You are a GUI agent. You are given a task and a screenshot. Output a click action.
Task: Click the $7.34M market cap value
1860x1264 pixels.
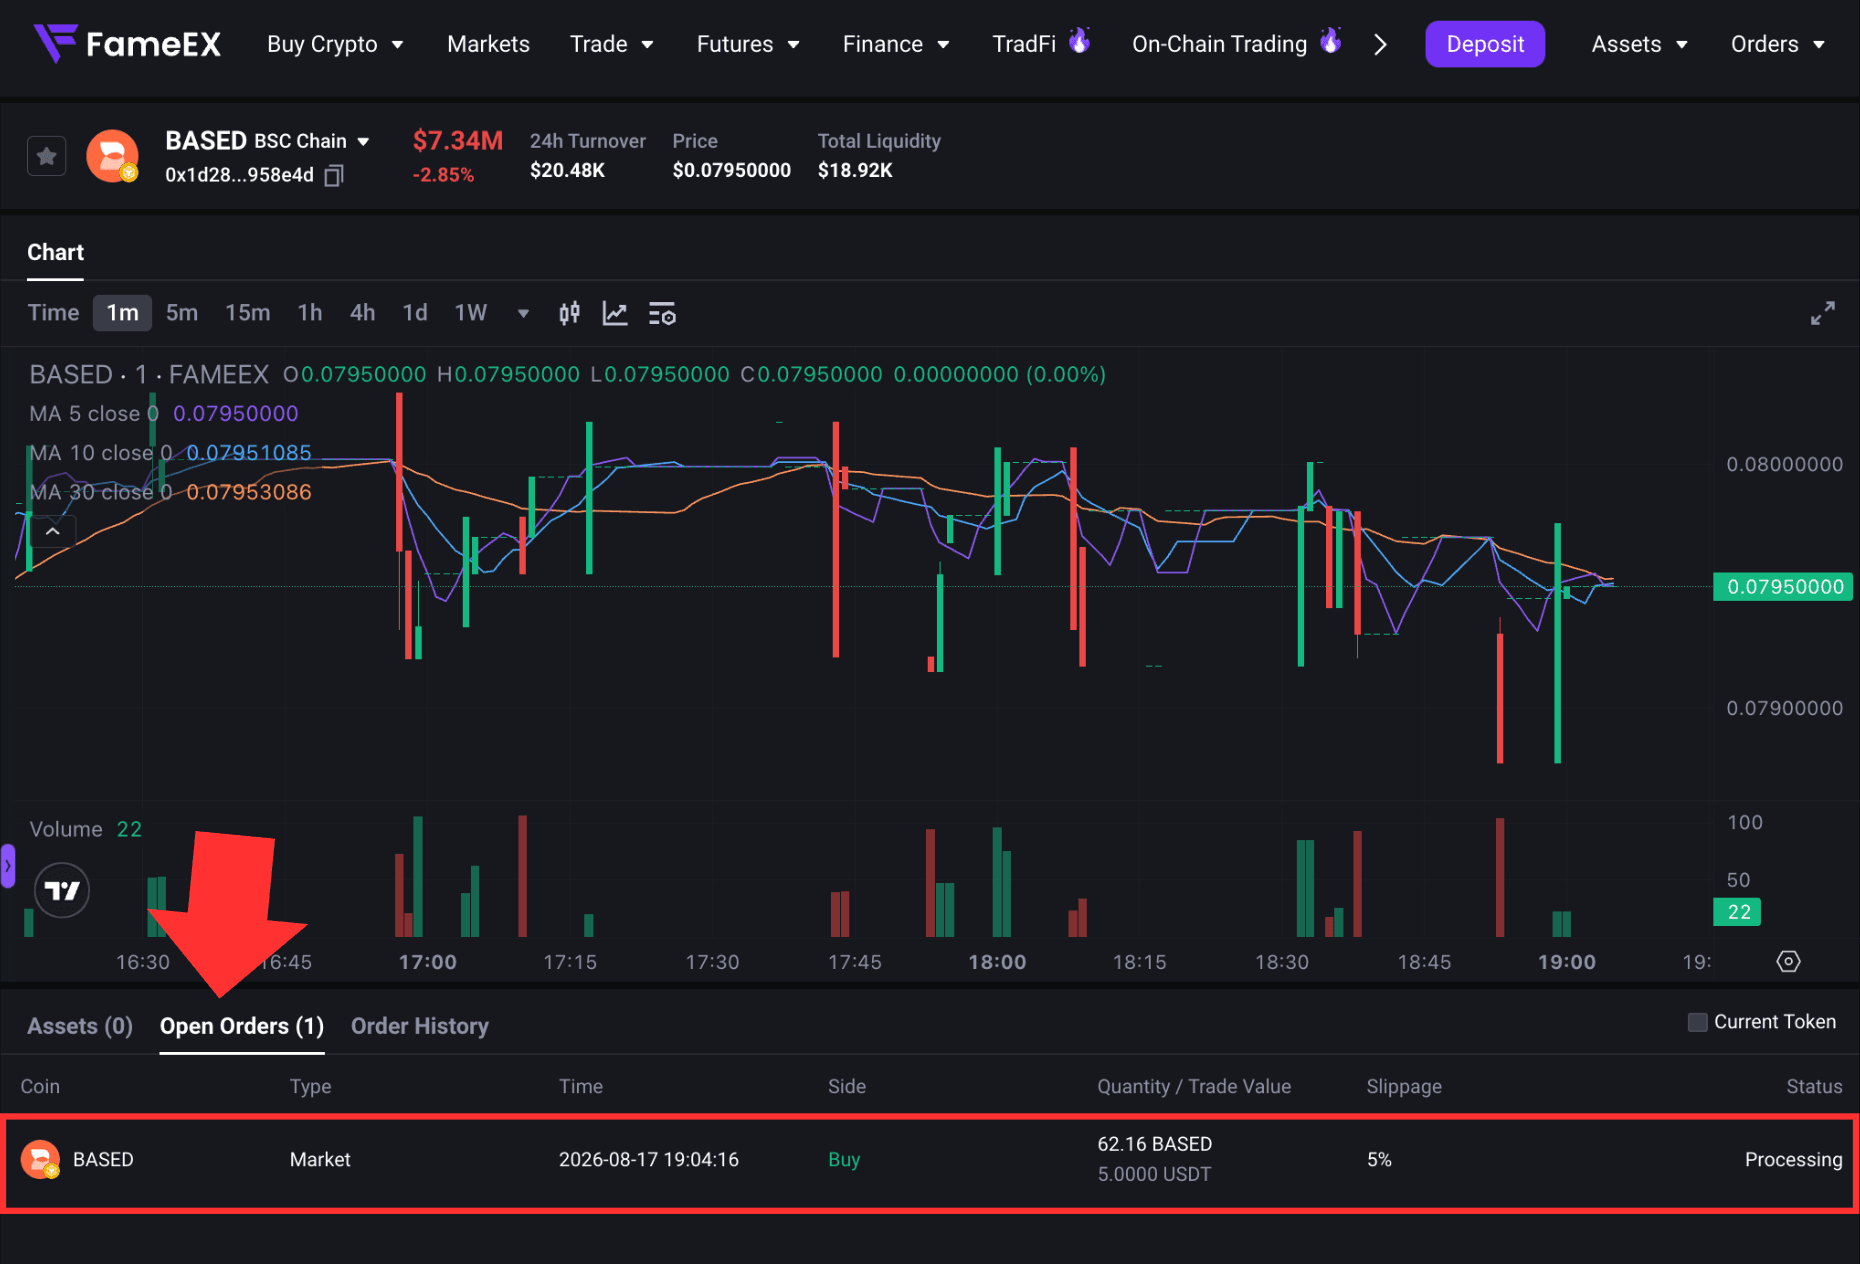coord(458,141)
